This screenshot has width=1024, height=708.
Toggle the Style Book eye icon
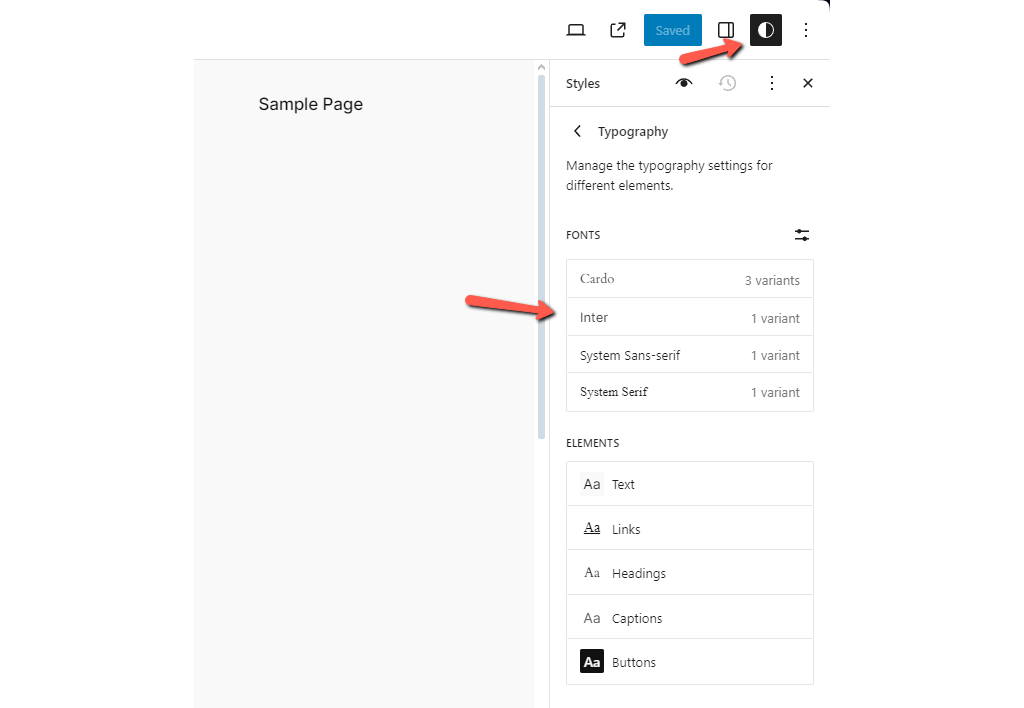tap(684, 83)
